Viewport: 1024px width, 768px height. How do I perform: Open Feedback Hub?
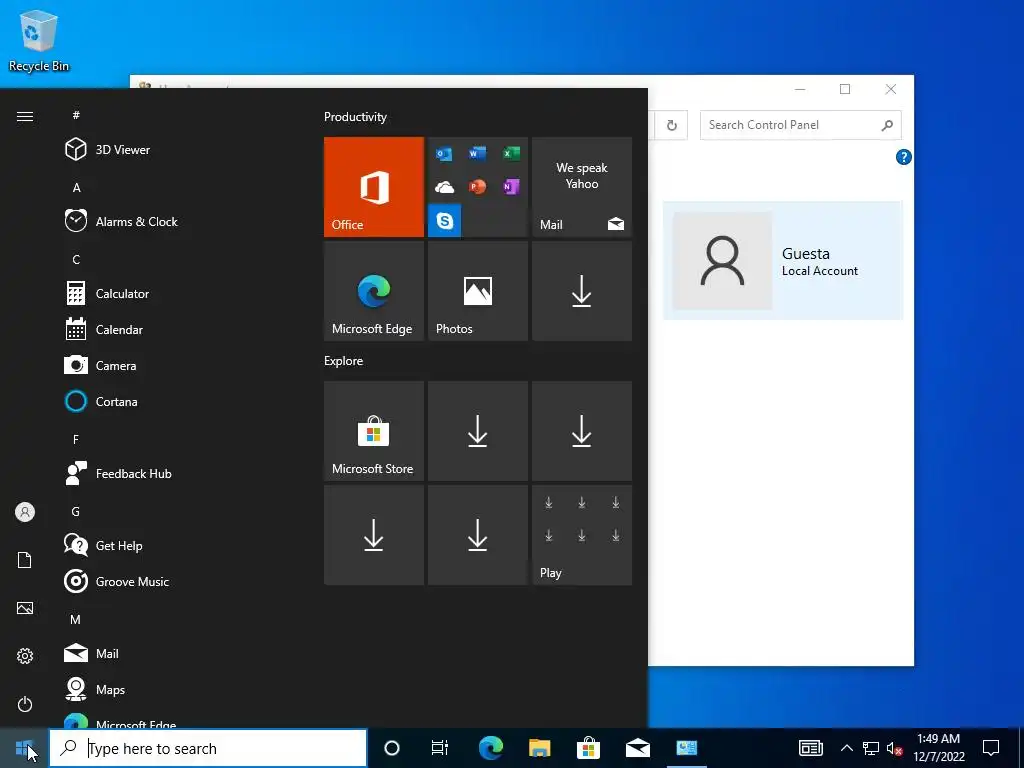[x=118, y=473]
